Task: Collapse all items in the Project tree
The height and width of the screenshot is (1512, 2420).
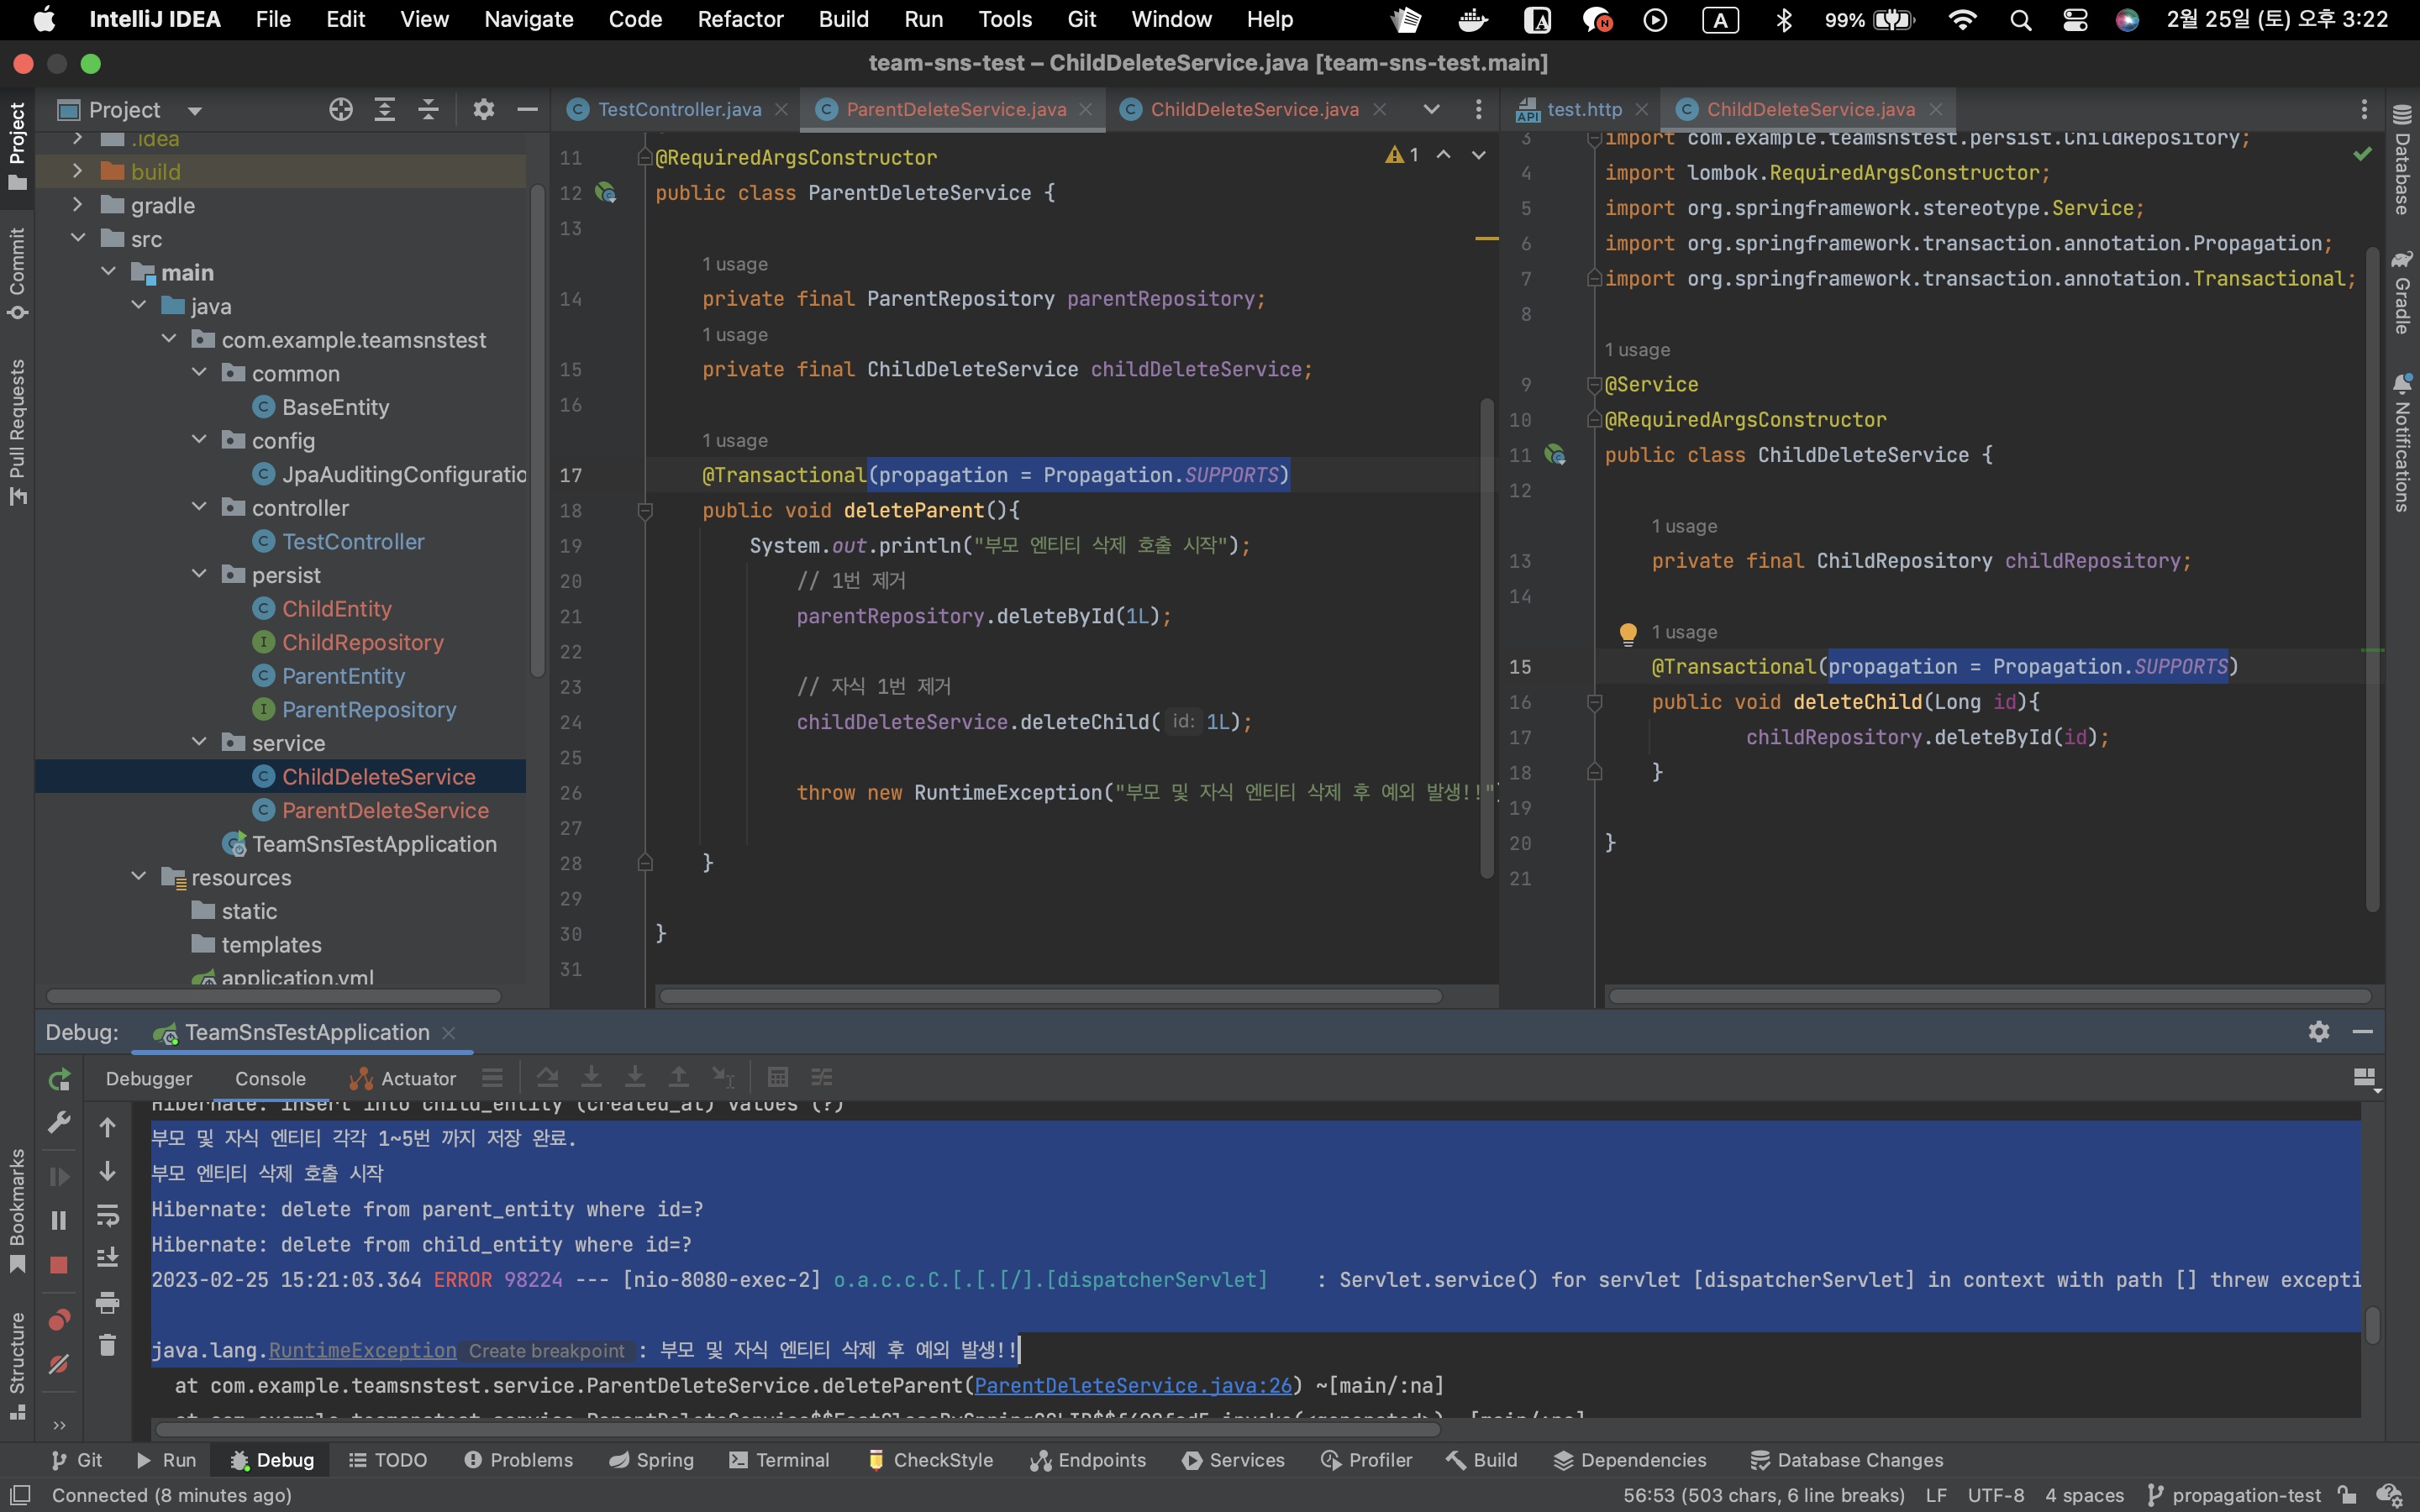Action: pos(428,109)
